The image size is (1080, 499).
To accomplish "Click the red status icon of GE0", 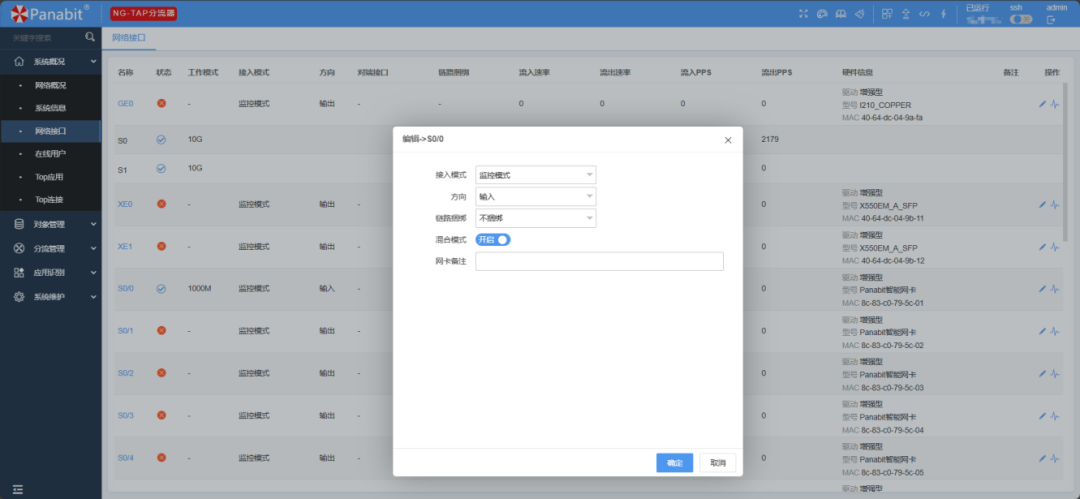I will coord(161,103).
